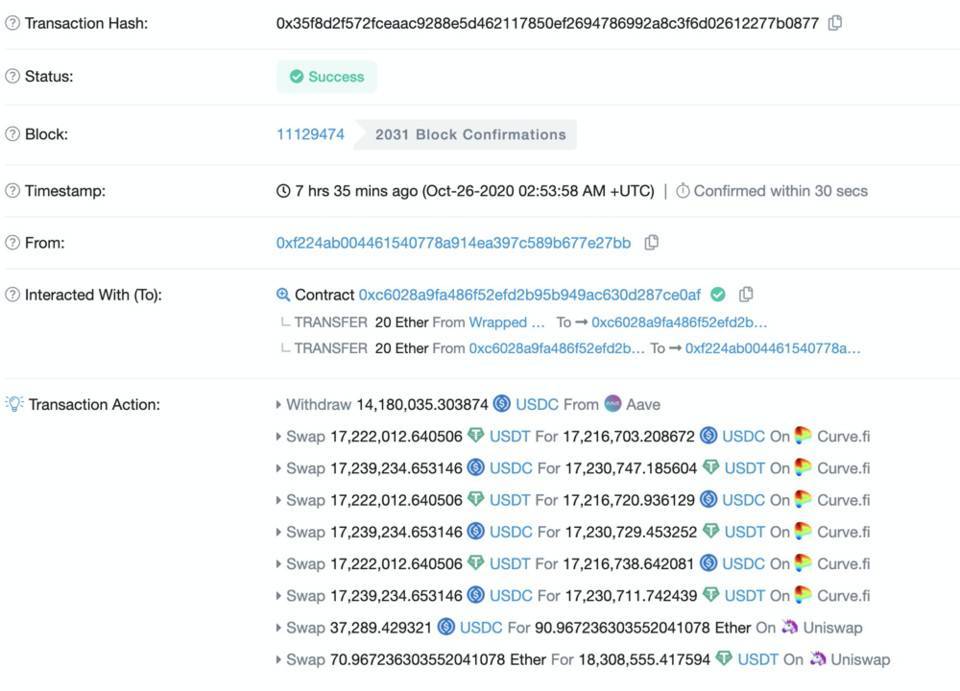Expand the swap yielding 17,216,720.936129 USDC

(279, 500)
